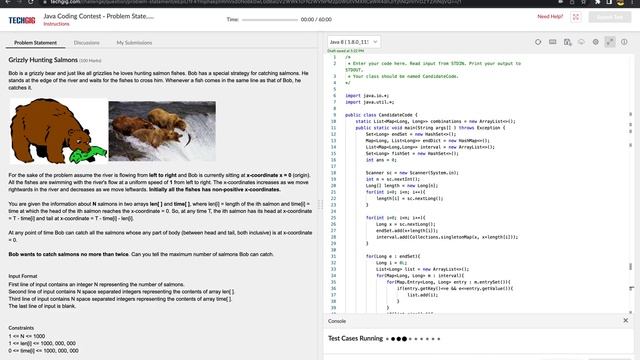Click the 'import java.io.*;' line
This screenshot has width=640, height=360.
coord(367,96)
